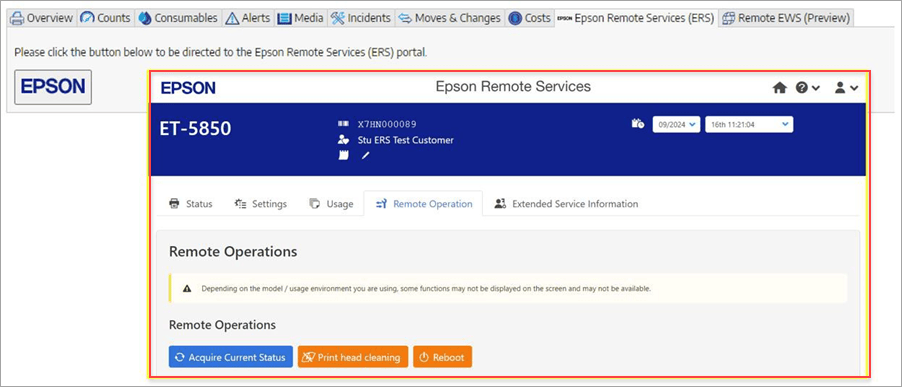Image resolution: width=902 pixels, height=387 pixels.
Task: Open the Alerts tab
Action: tap(248, 18)
